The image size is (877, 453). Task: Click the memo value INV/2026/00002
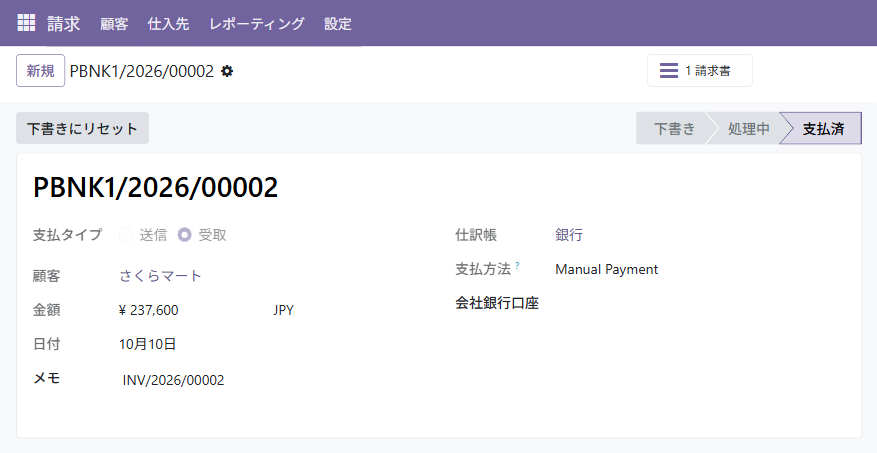point(173,380)
